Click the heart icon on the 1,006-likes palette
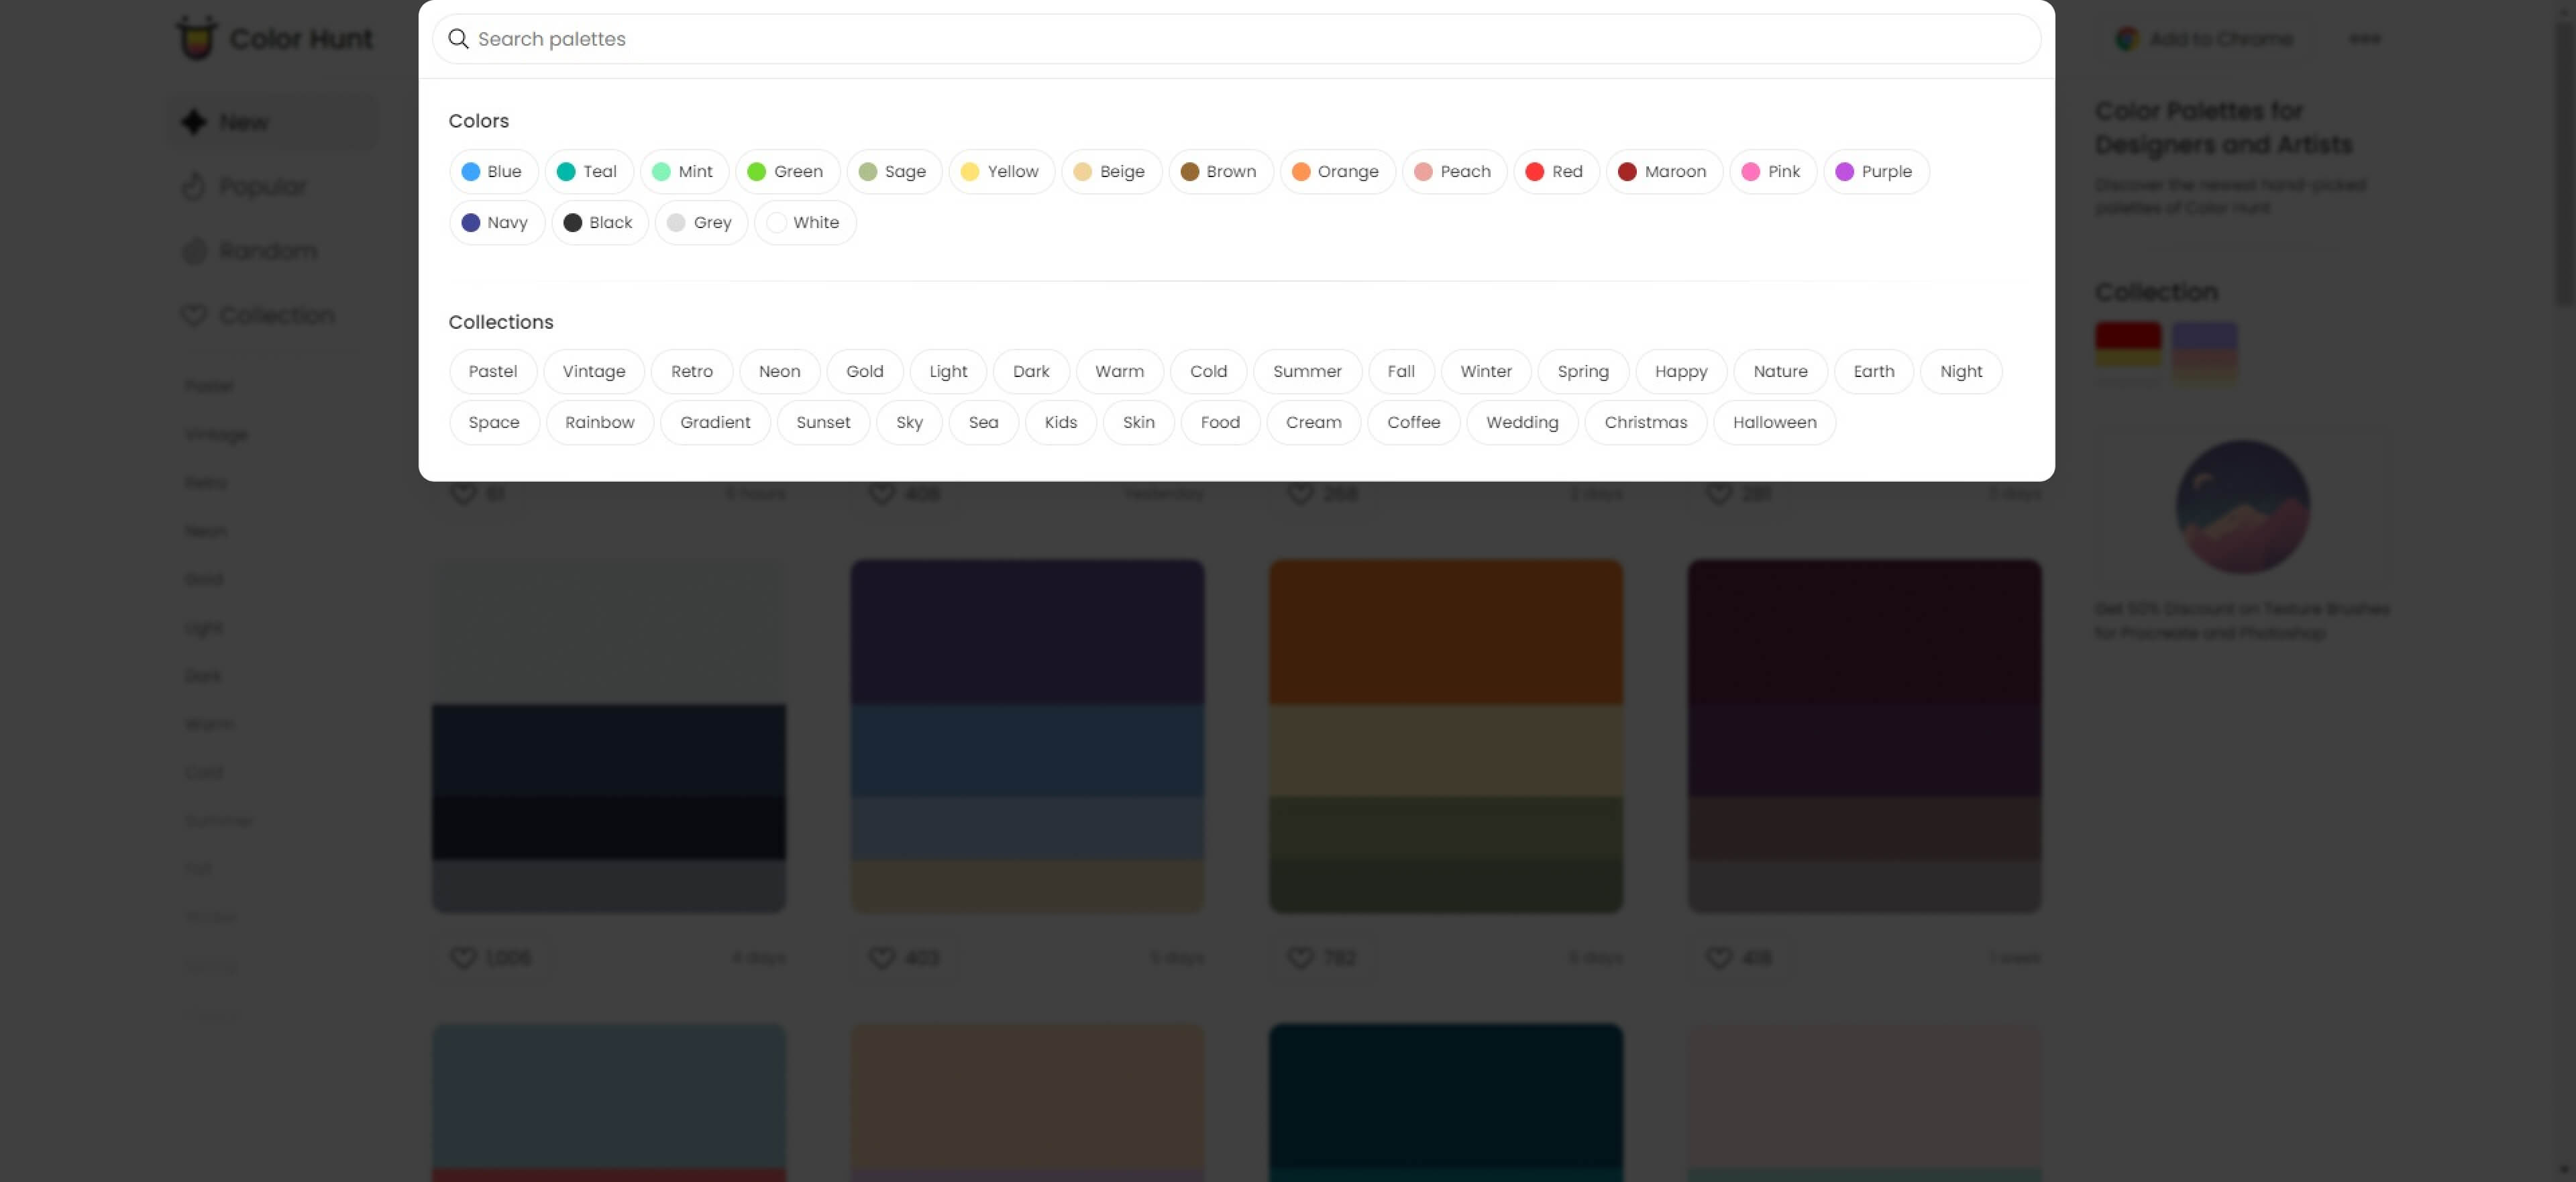This screenshot has width=2576, height=1182. [x=463, y=957]
